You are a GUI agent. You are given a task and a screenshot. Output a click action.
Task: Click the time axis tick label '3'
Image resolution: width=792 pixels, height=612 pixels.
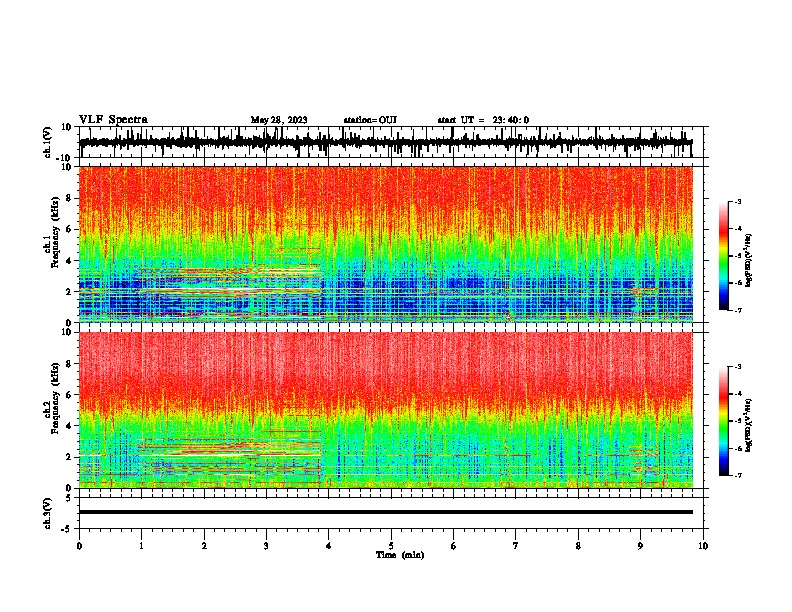[x=266, y=546]
